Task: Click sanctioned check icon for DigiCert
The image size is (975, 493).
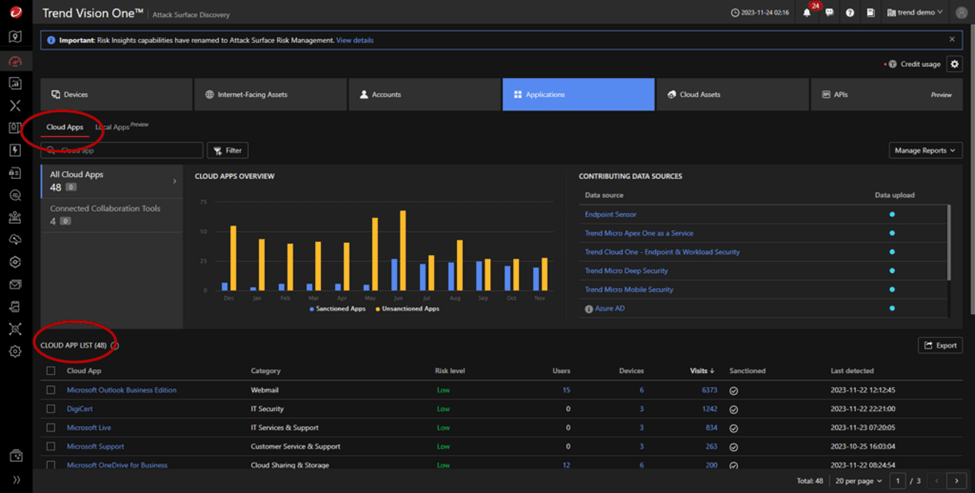Action: point(734,410)
